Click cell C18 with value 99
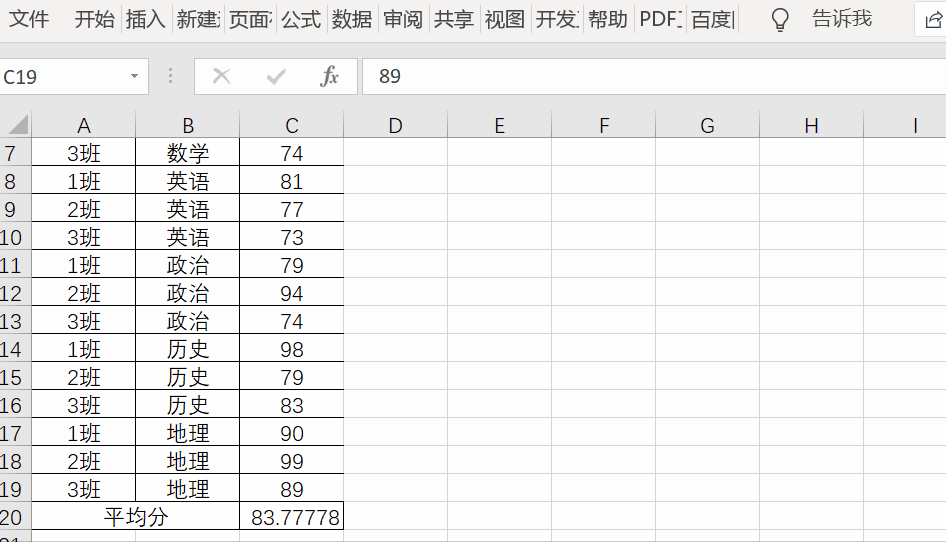 click(x=292, y=461)
